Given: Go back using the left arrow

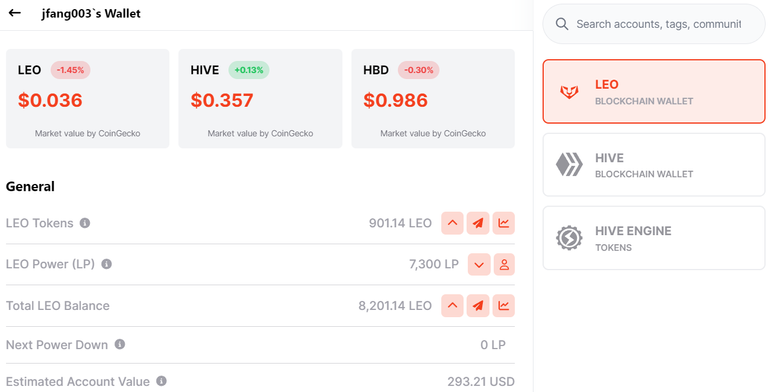Looking at the screenshot, I should click(15, 13).
